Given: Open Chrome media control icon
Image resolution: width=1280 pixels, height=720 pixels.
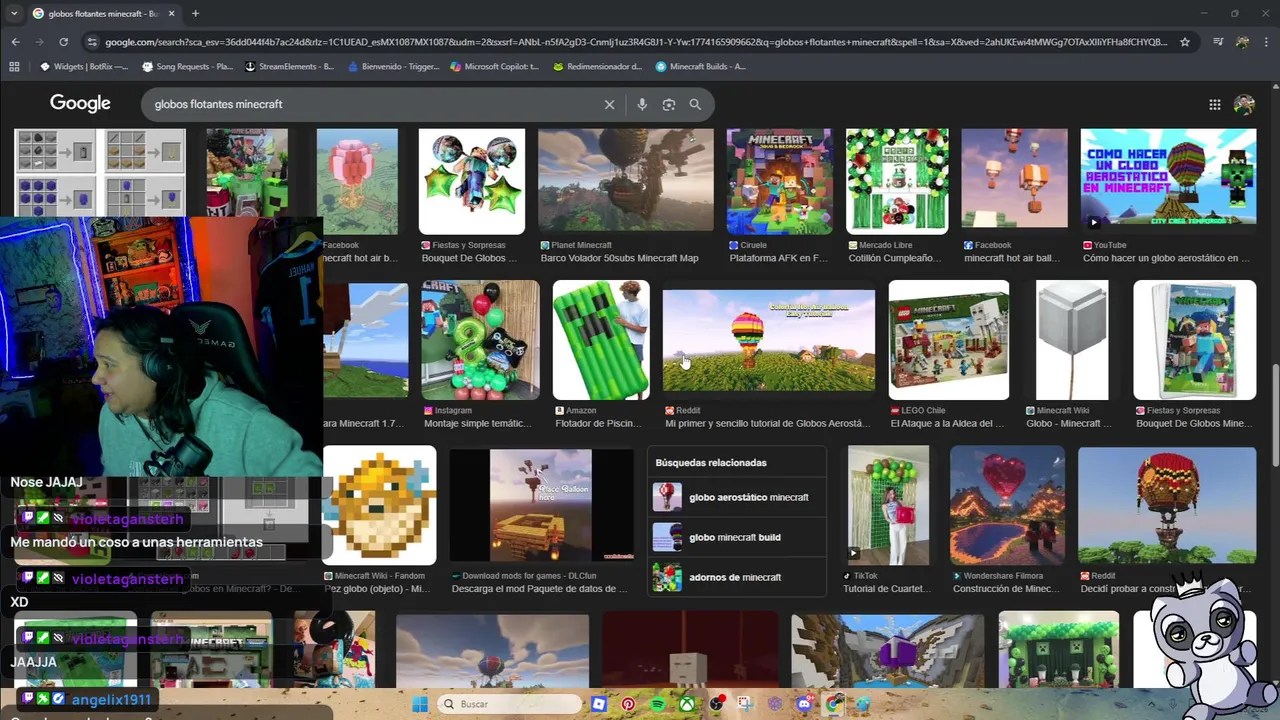Looking at the screenshot, I should tap(1217, 42).
